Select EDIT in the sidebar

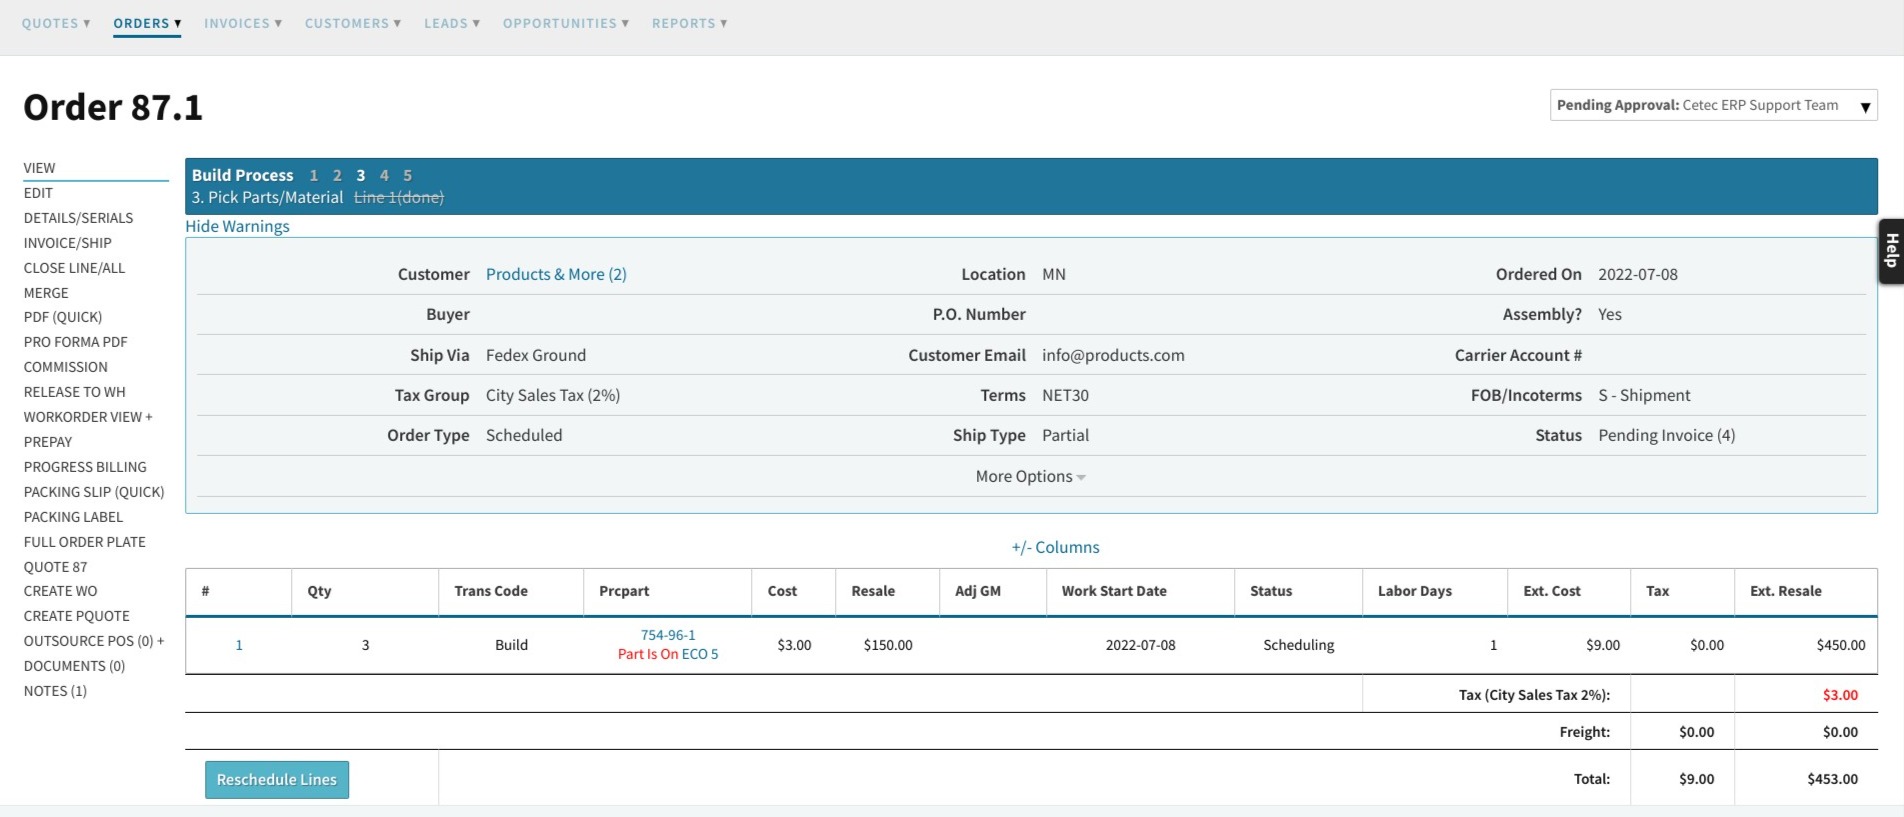pyautogui.click(x=38, y=193)
